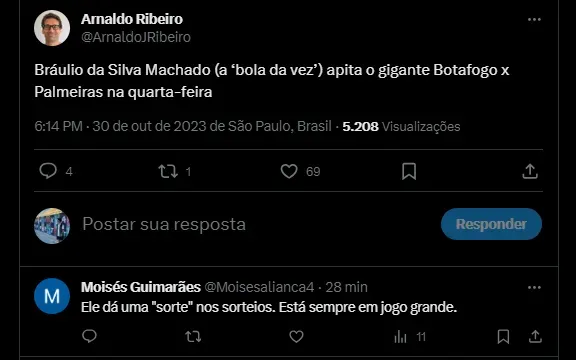View analytics on reply with 11 views
Image resolution: width=576 pixels, height=360 pixels.
click(400, 336)
